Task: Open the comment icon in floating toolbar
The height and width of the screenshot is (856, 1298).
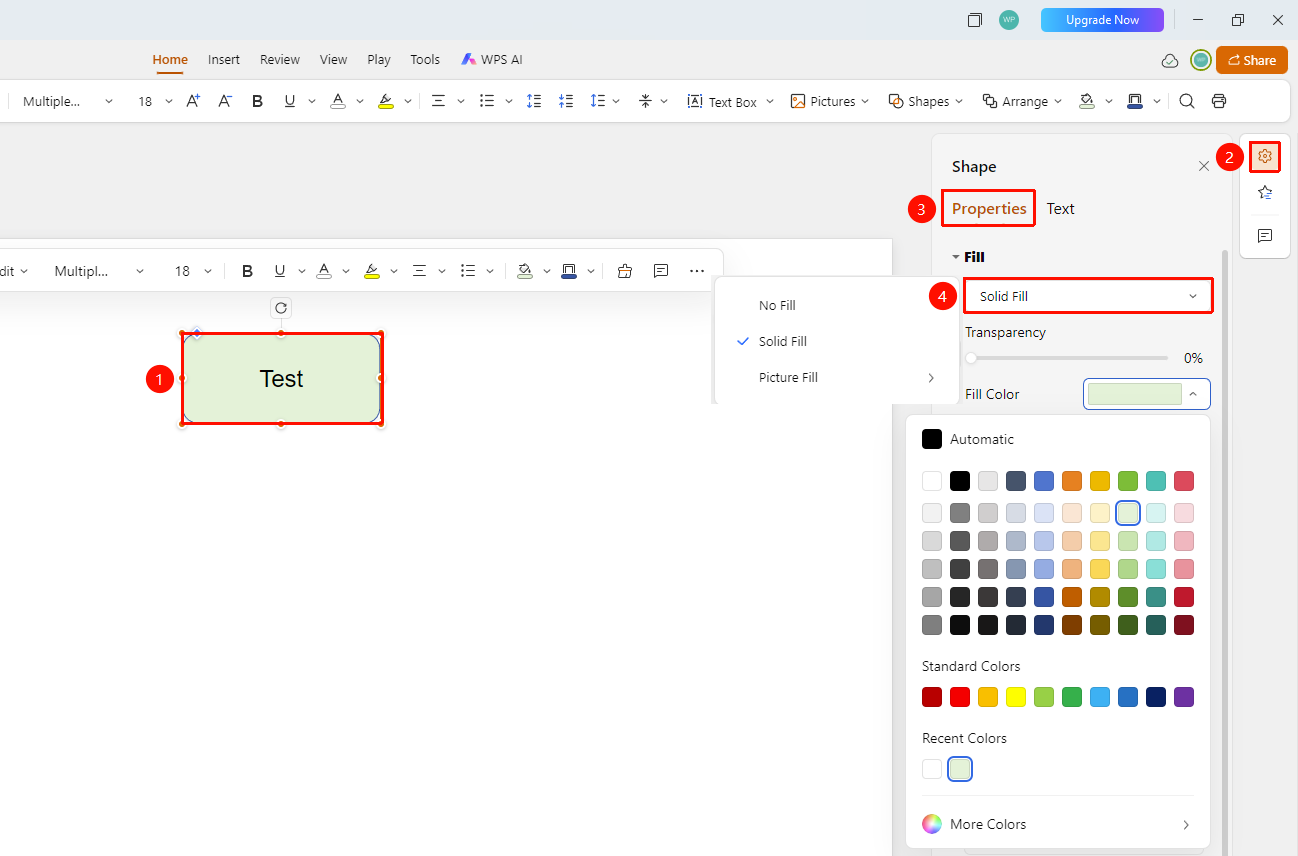Action: tap(661, 271)
